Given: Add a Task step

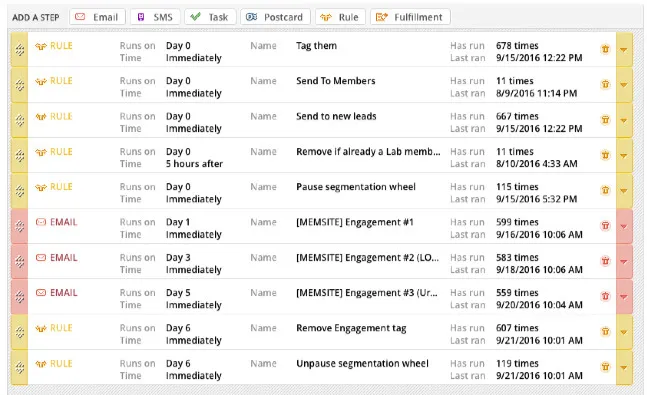Looking at the screenshot, I should coord(210,17).
